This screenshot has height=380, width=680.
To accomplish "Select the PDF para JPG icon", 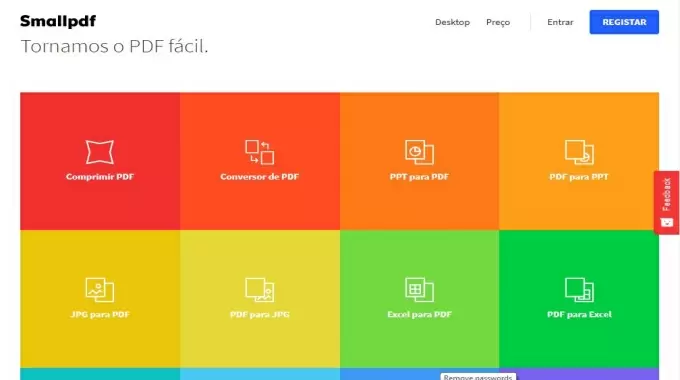I will pyautogui.click(x=259, y=290).
